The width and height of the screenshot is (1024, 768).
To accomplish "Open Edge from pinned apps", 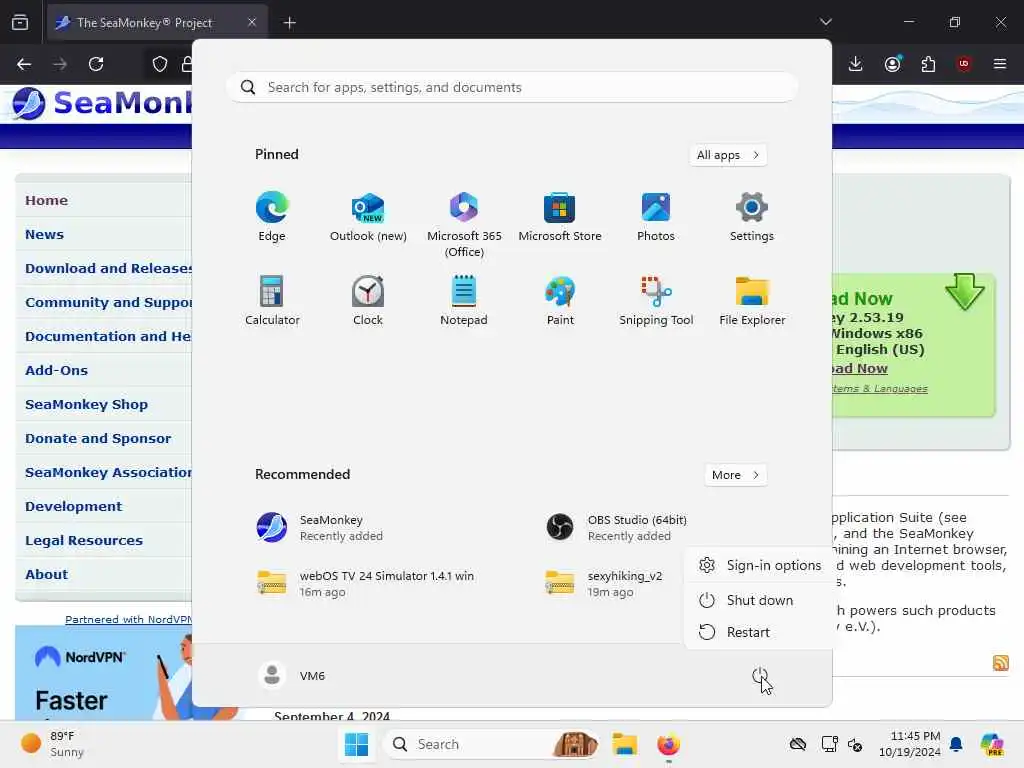I will tap(272, 217).
